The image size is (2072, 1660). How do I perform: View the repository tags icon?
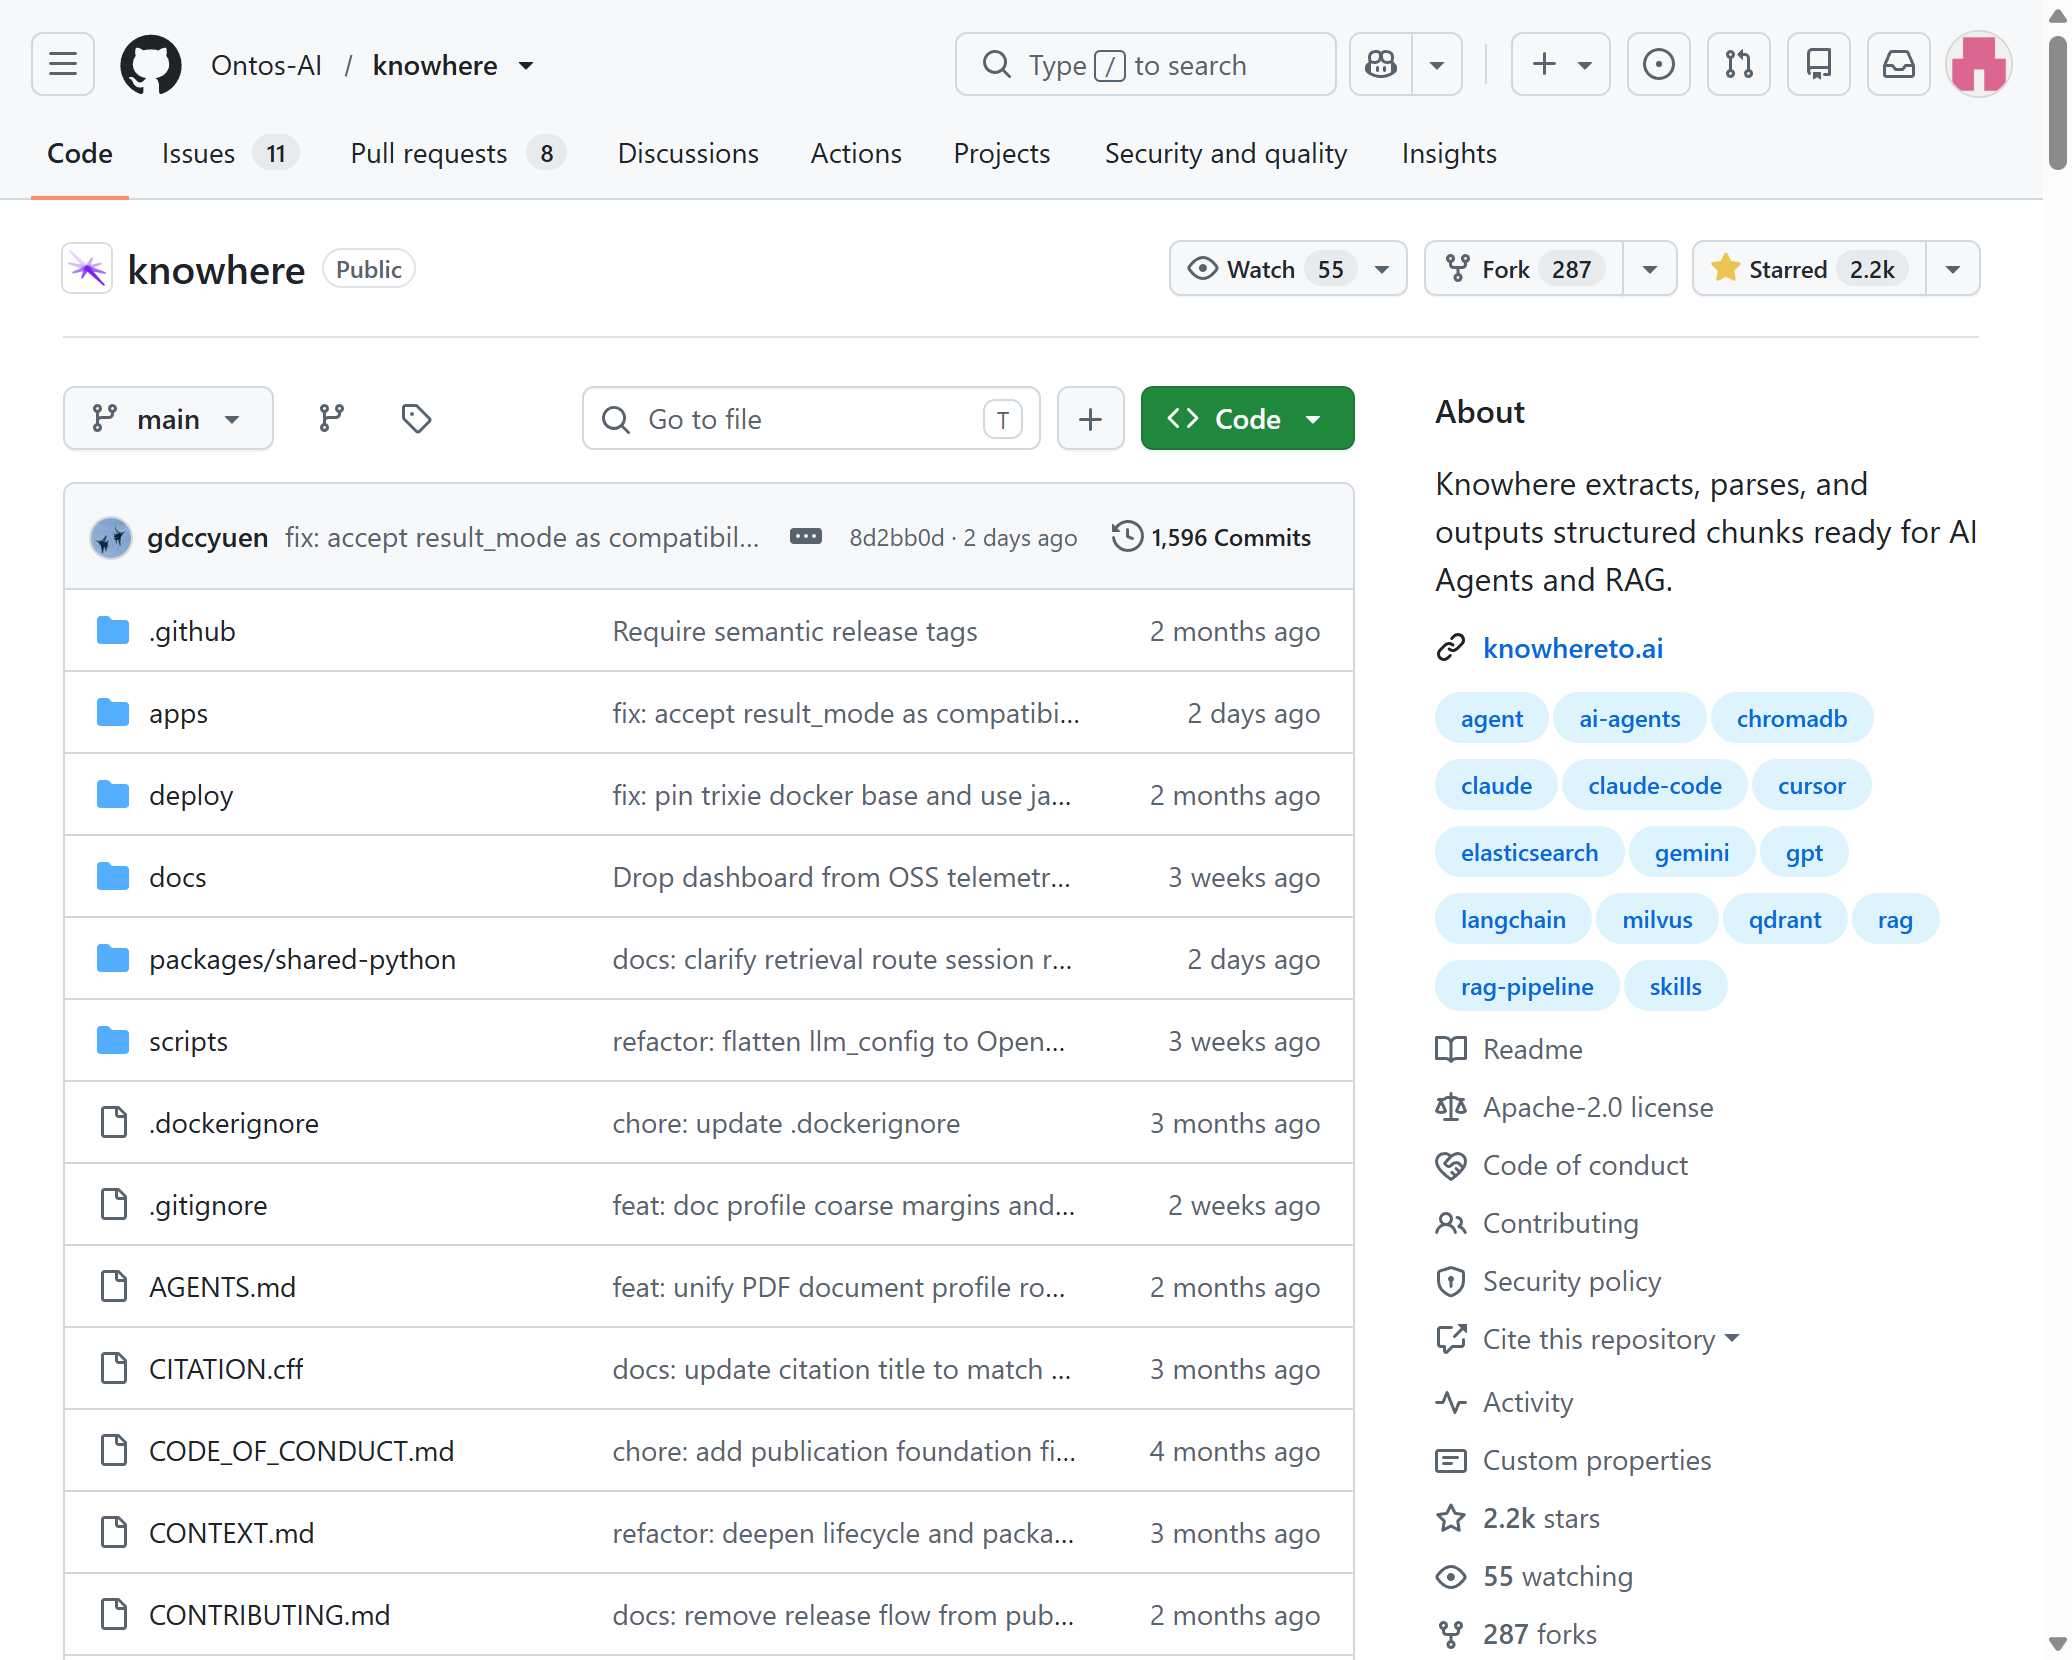(416, 418)
